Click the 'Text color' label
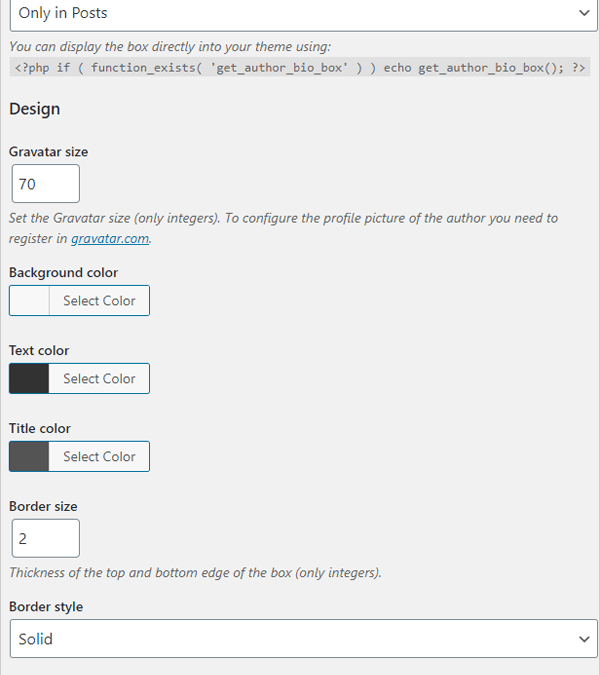This screenshot has height=675, width=600. (x=39, y=350)
